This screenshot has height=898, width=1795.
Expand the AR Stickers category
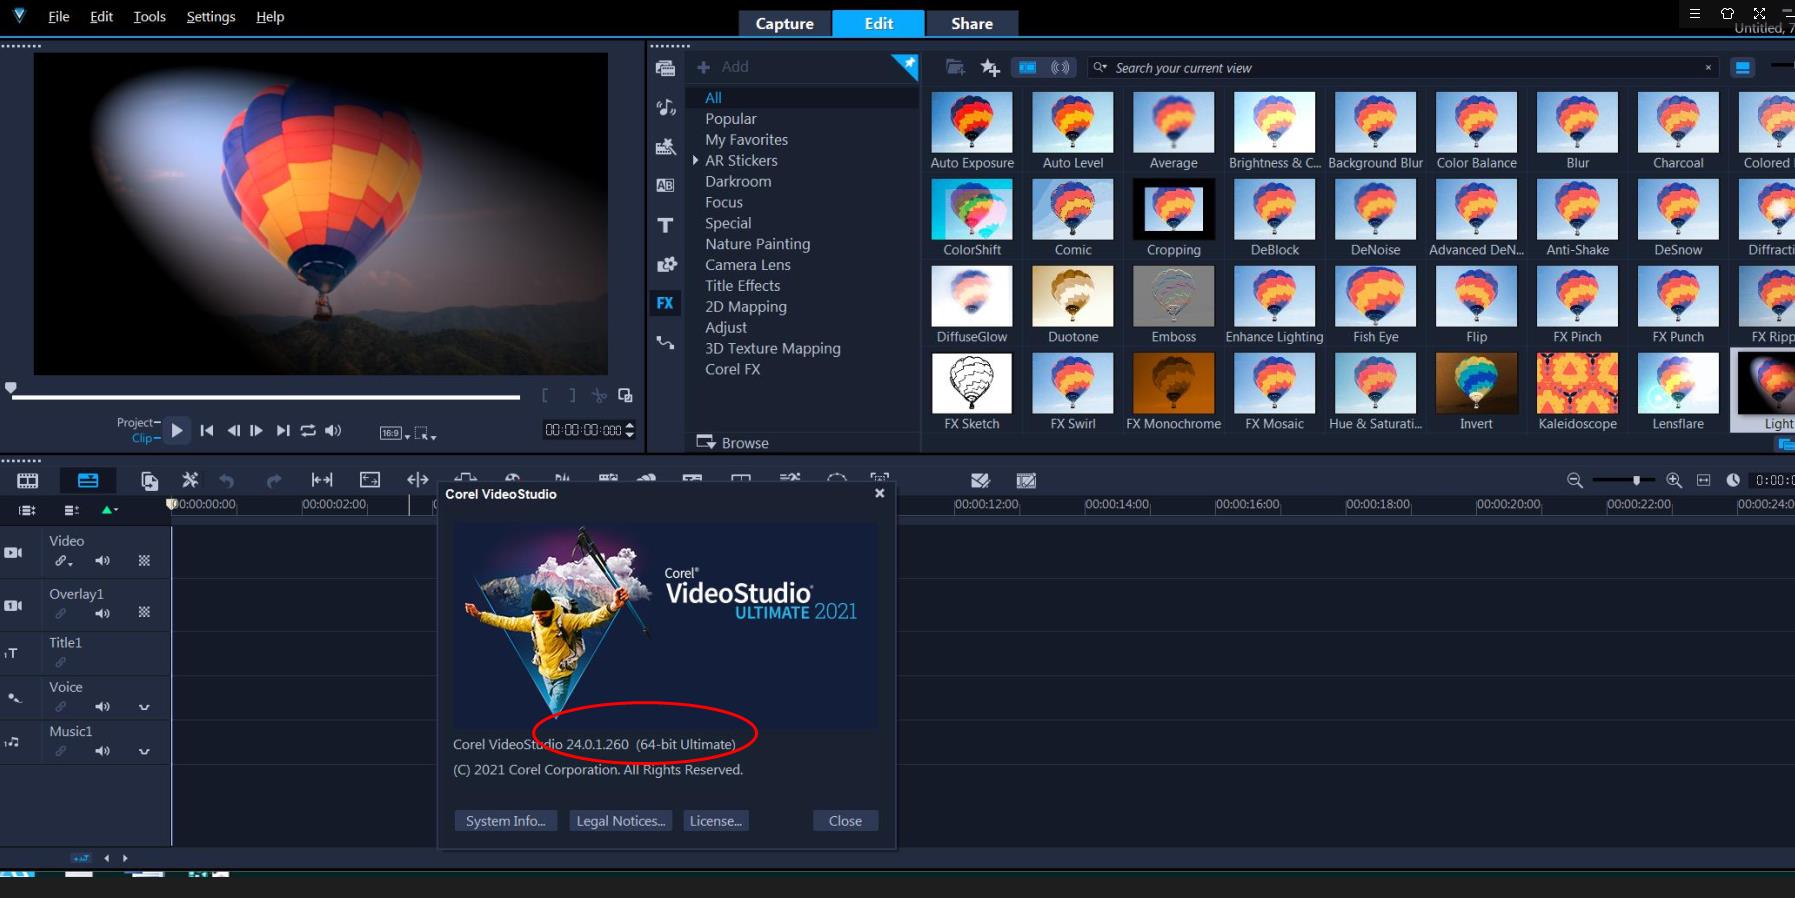point(695,161)
